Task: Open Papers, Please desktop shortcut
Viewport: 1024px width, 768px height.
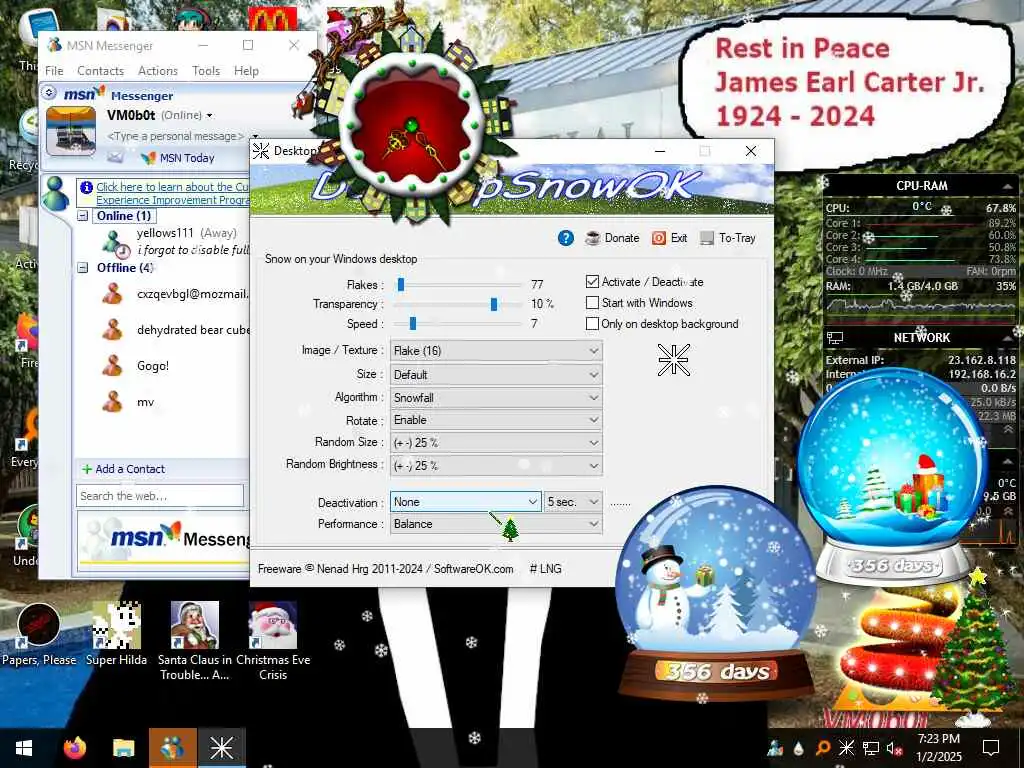Action: pos(39,635)
